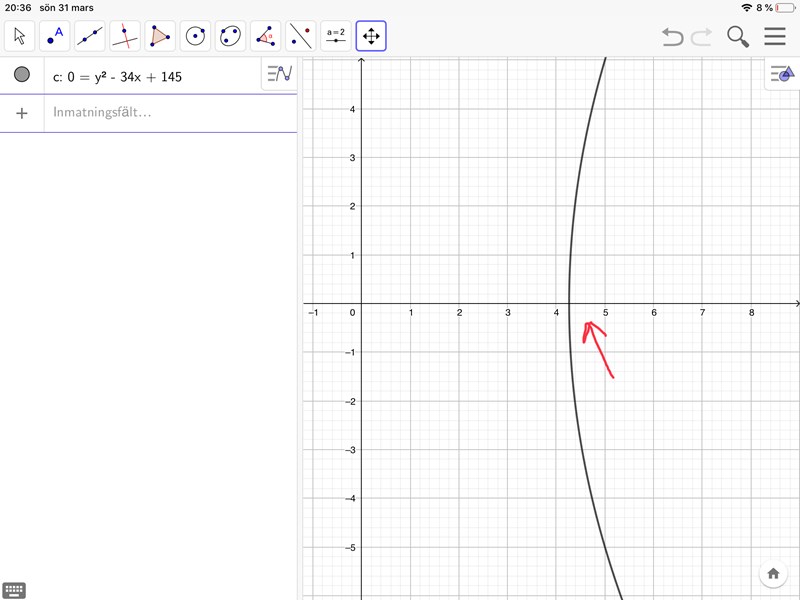Reset view with the home button
This screenshot has height=600, width=800.
[773, 574]
